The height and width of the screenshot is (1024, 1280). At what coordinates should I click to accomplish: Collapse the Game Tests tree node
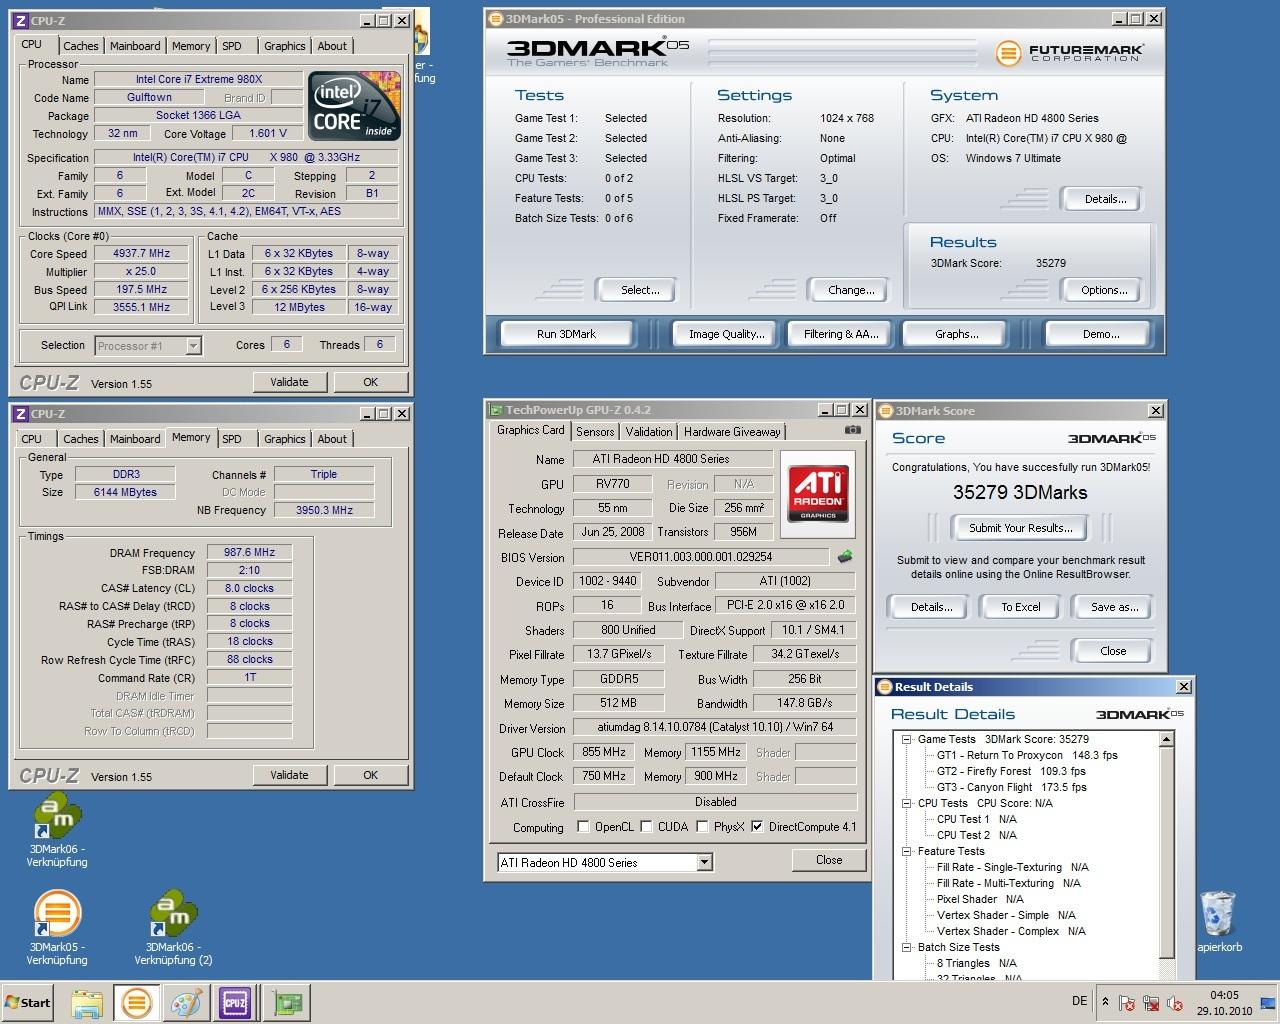coord(907,739)
